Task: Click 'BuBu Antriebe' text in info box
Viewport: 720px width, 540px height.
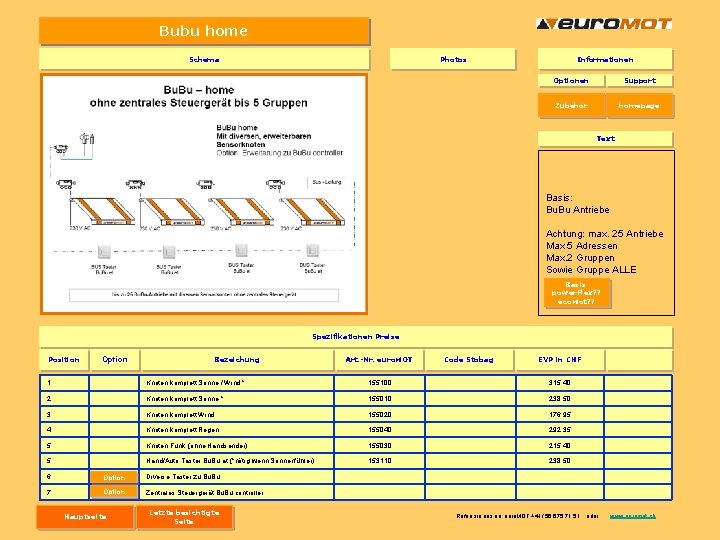Action: click(x=578, y=210)
